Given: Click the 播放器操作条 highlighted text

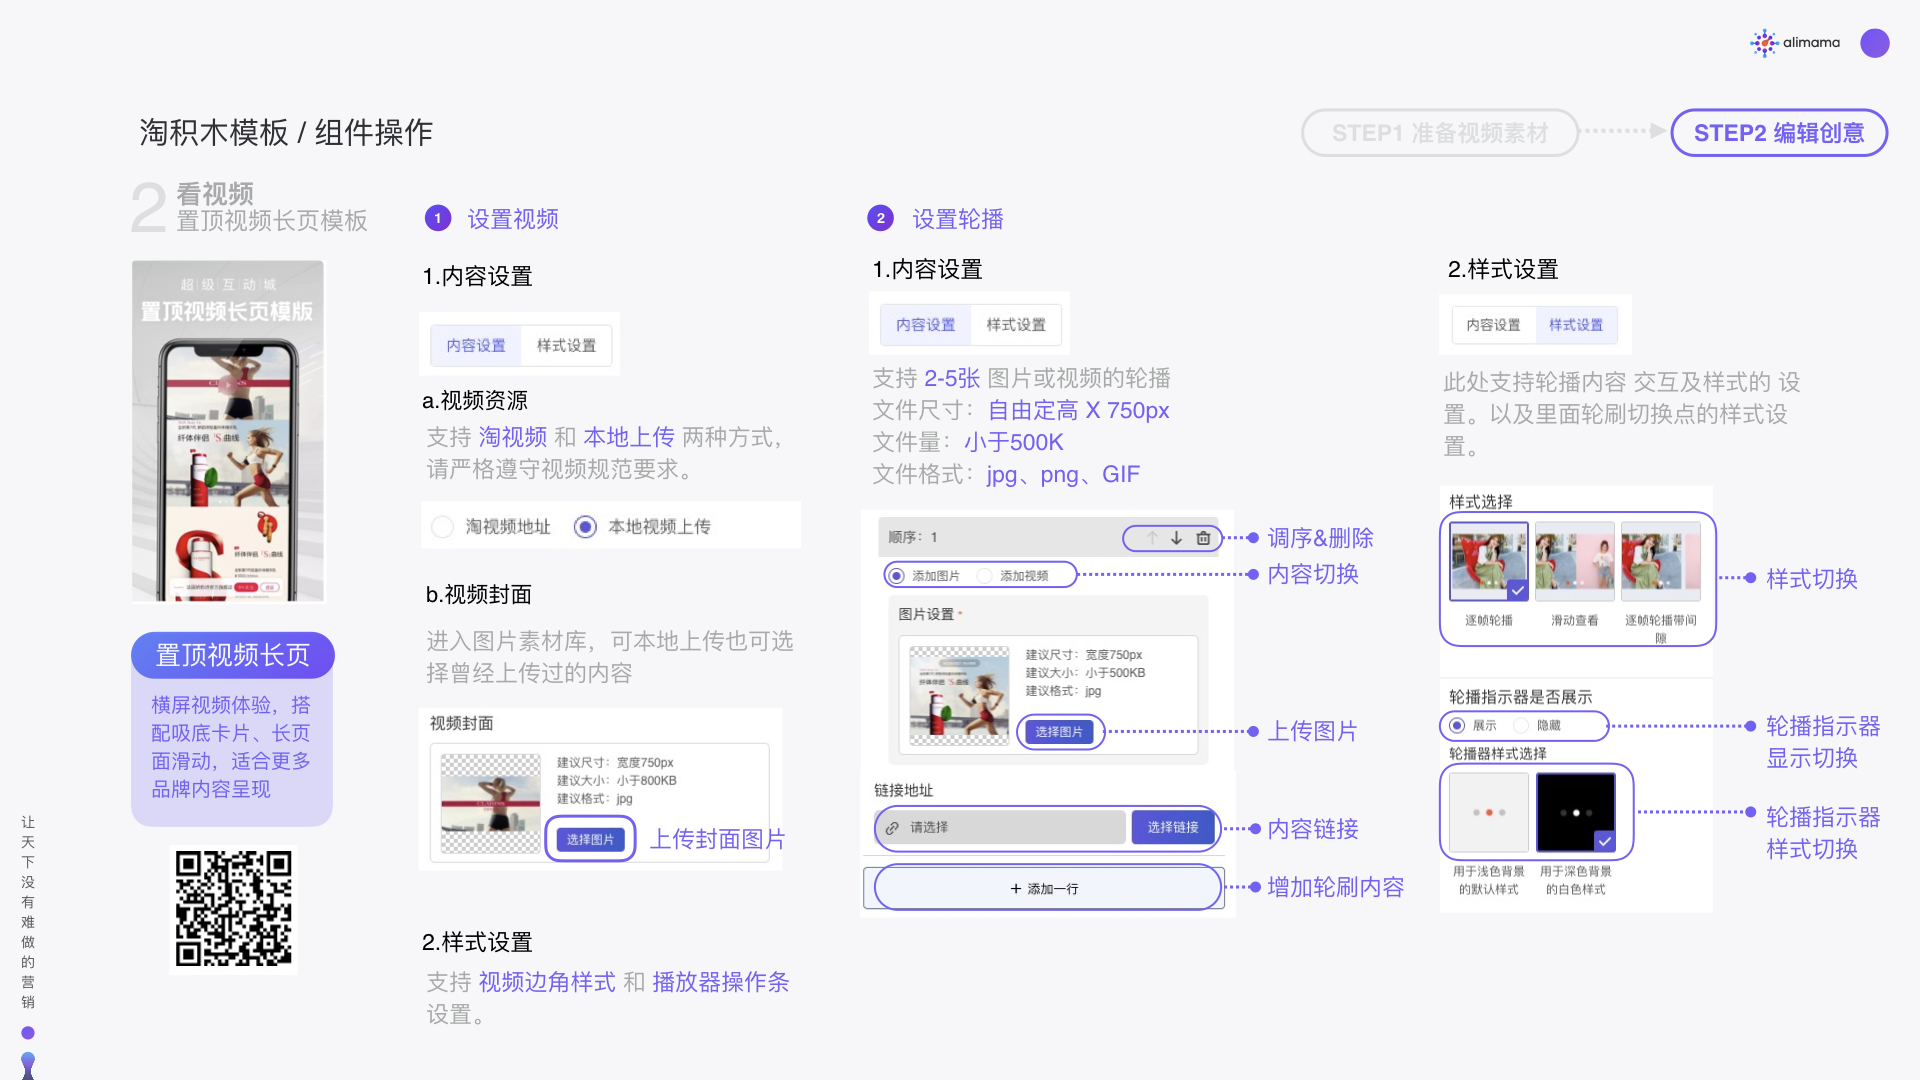Looking at the screenshot, I should point(721,982).
